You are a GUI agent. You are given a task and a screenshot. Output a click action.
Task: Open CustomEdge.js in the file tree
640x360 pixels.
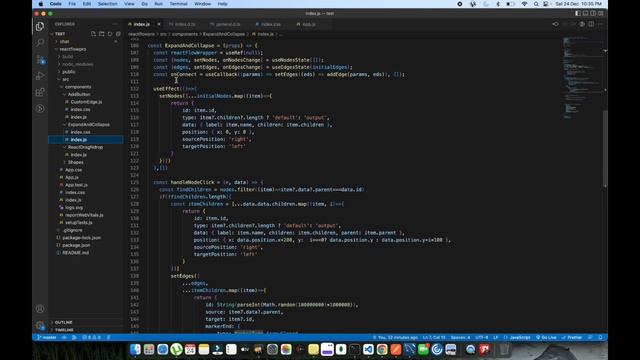coord(86,102)
